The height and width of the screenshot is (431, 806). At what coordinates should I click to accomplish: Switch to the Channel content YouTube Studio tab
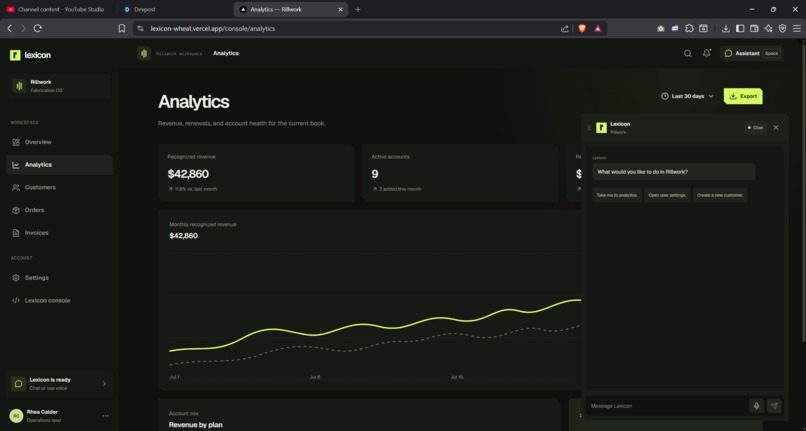click(x=56, y=9)
